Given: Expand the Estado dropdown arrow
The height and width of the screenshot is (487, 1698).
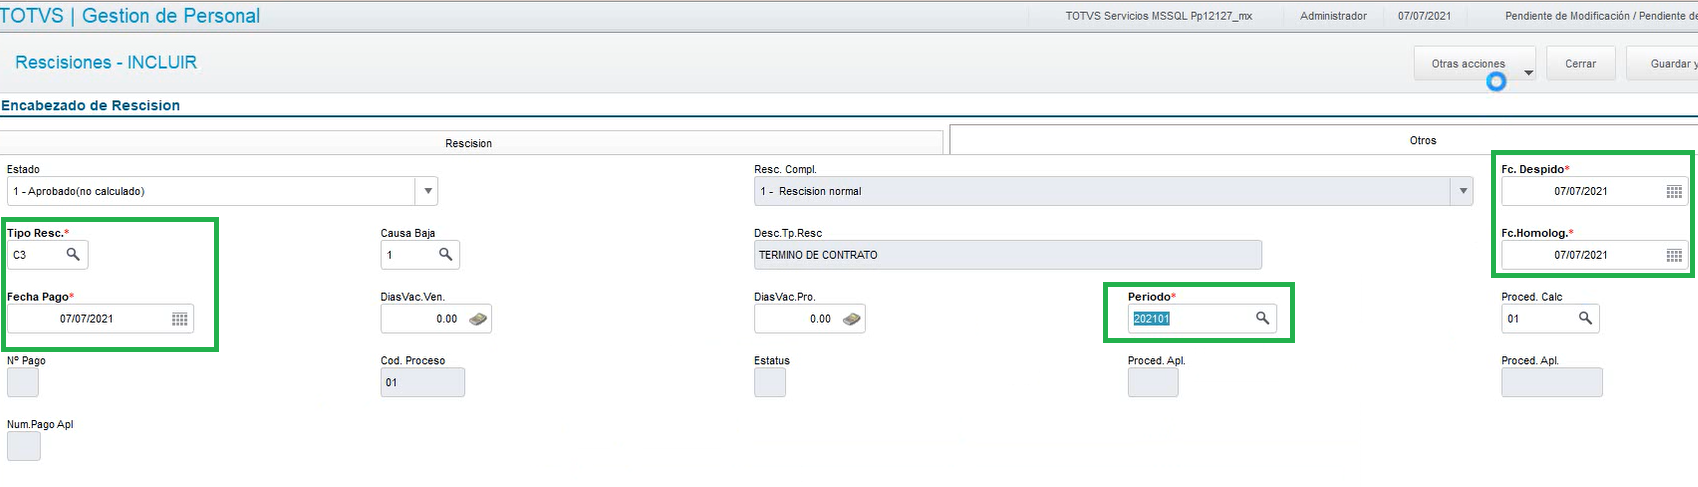Looking at the screenshot, I should (427, 191).
